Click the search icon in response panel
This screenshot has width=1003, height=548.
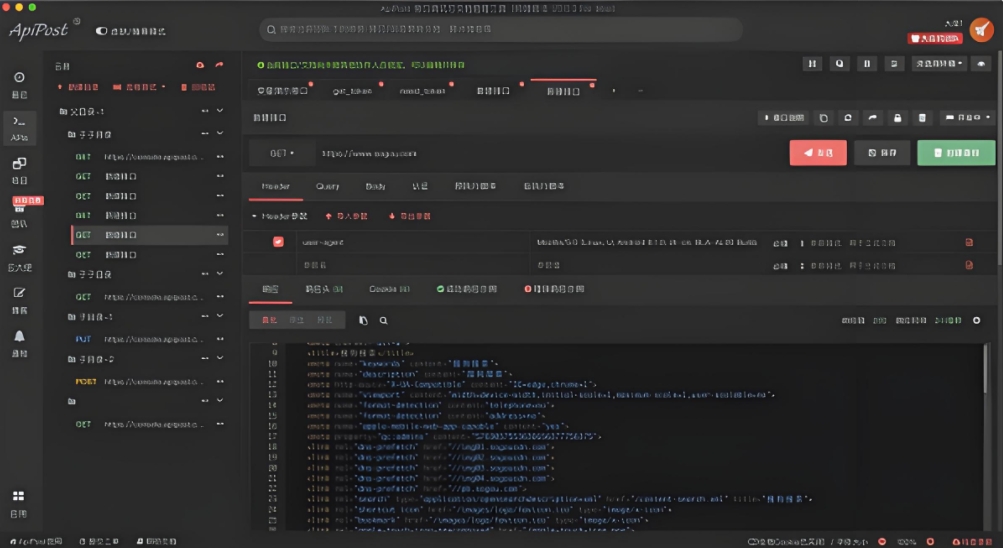(x=383, y=321)
